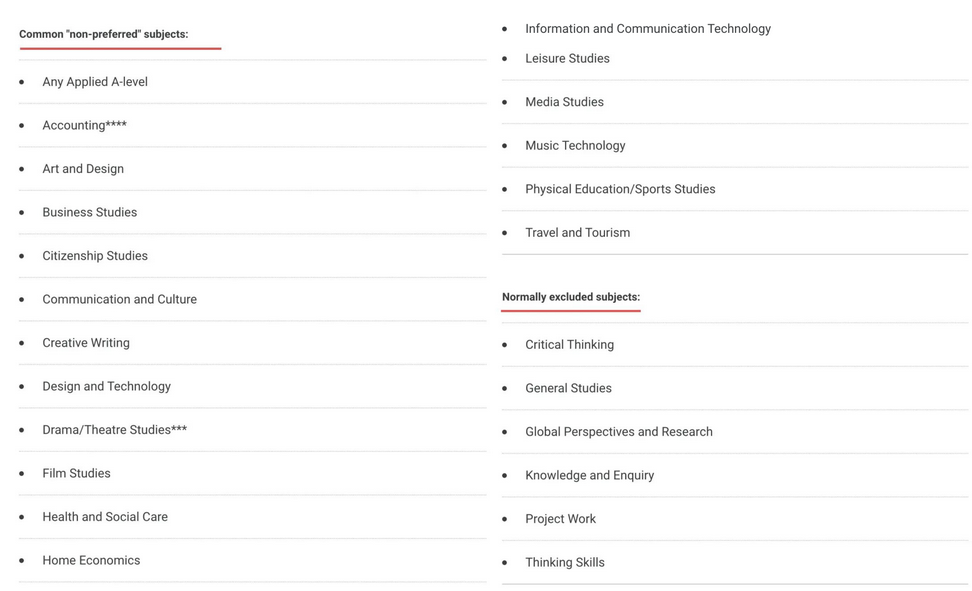972x591 pixels.
Task: Click Communication and Culture entry
Action: pyautogui.click(x=120, y=299)
